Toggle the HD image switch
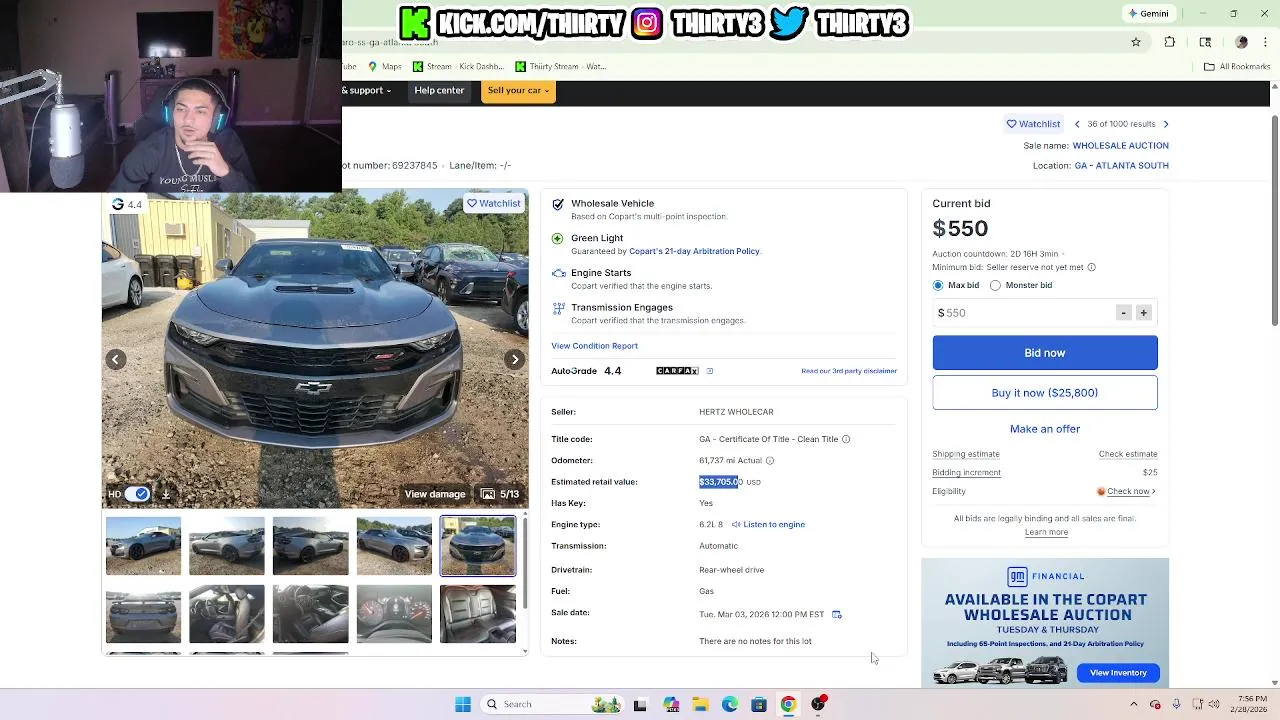The height and width of the screenshot is (720, 1280). pyautogui.click(x=138, y=494)
